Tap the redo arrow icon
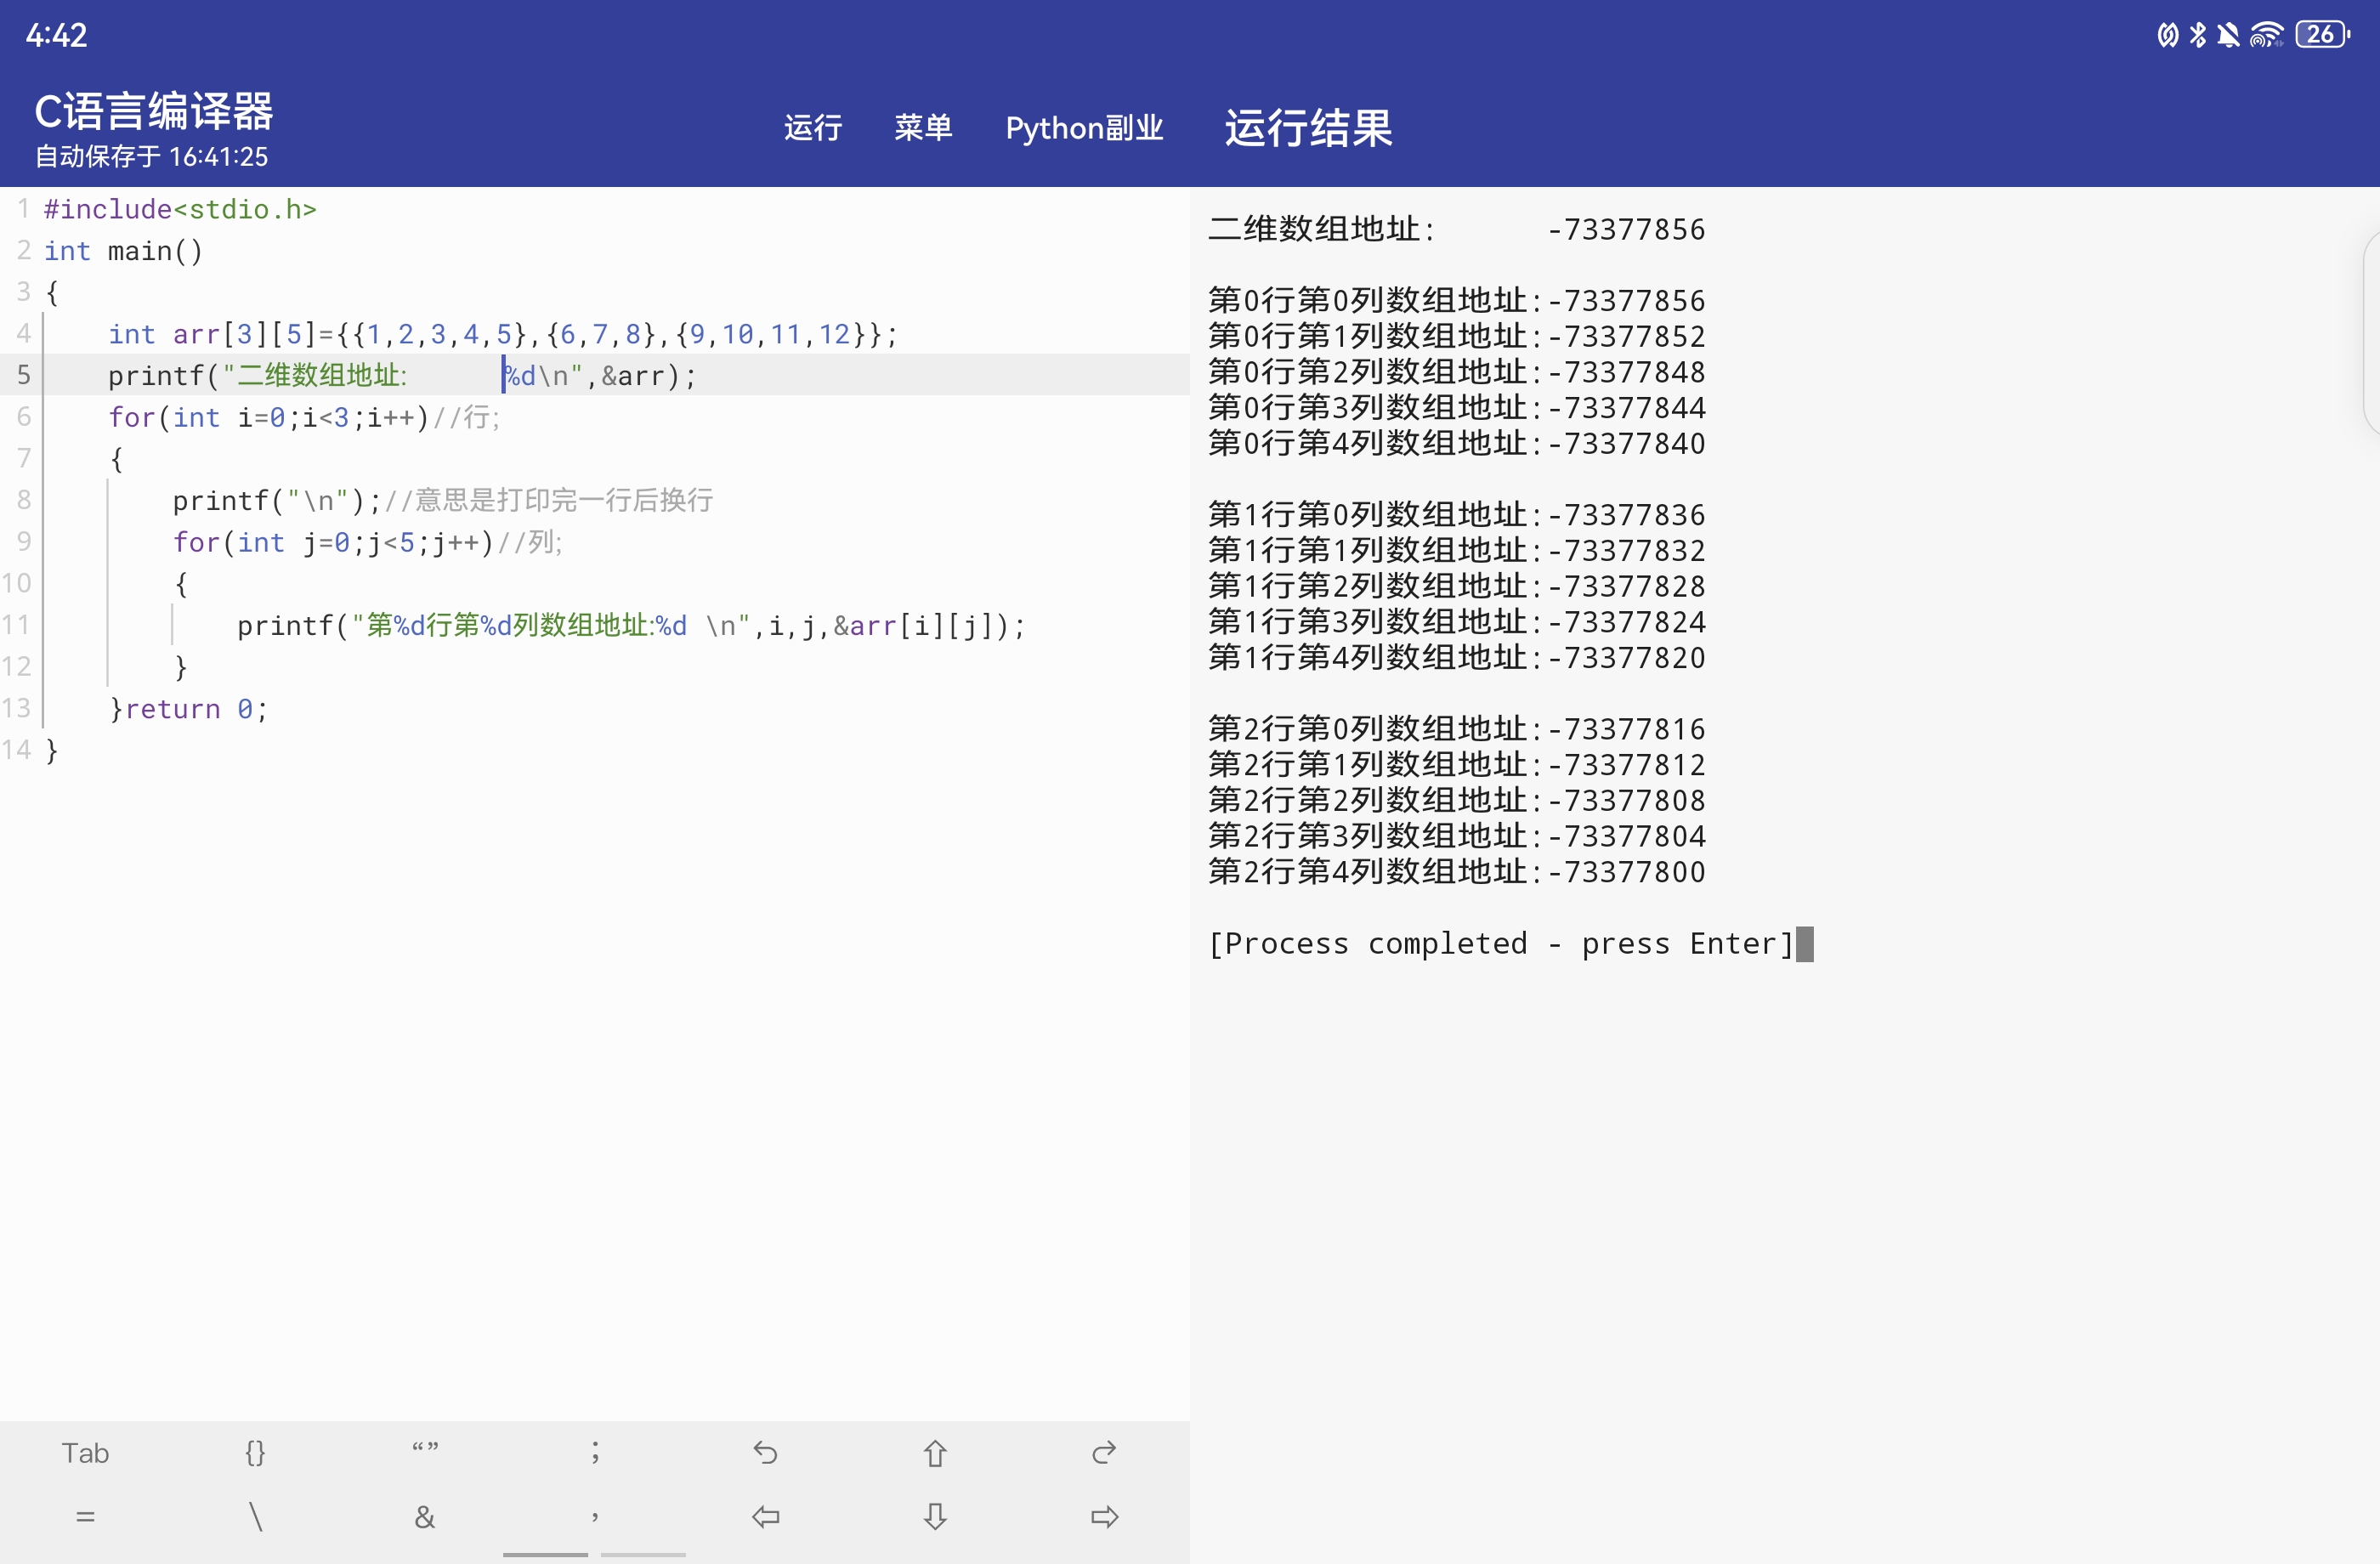 pos(1104,1452)
